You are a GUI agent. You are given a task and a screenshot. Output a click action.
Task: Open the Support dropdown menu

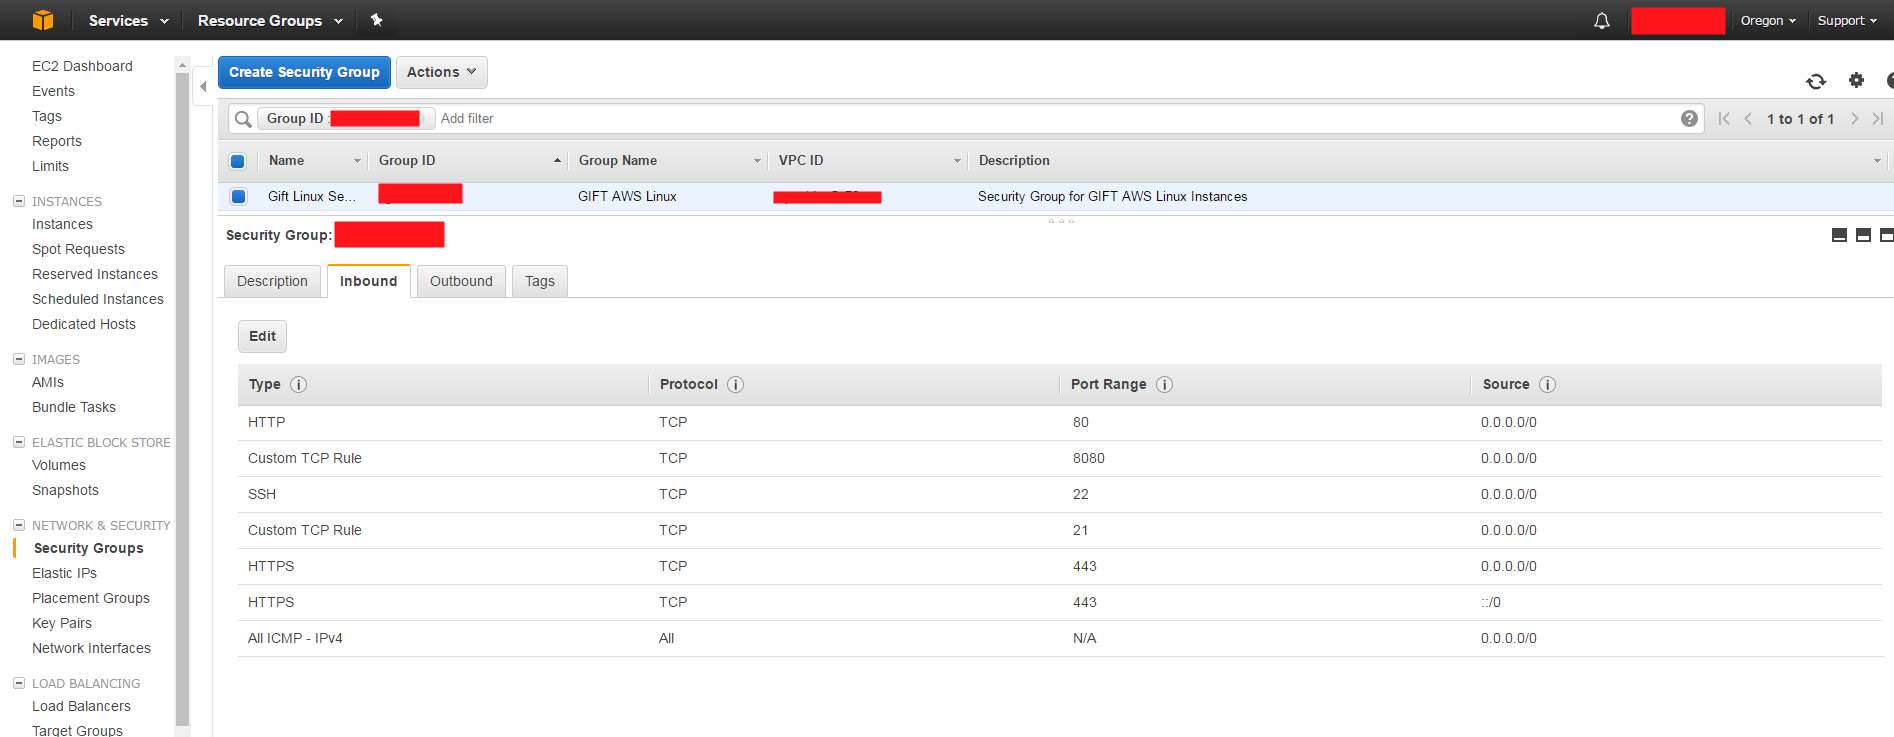(x=1847, y=20)
